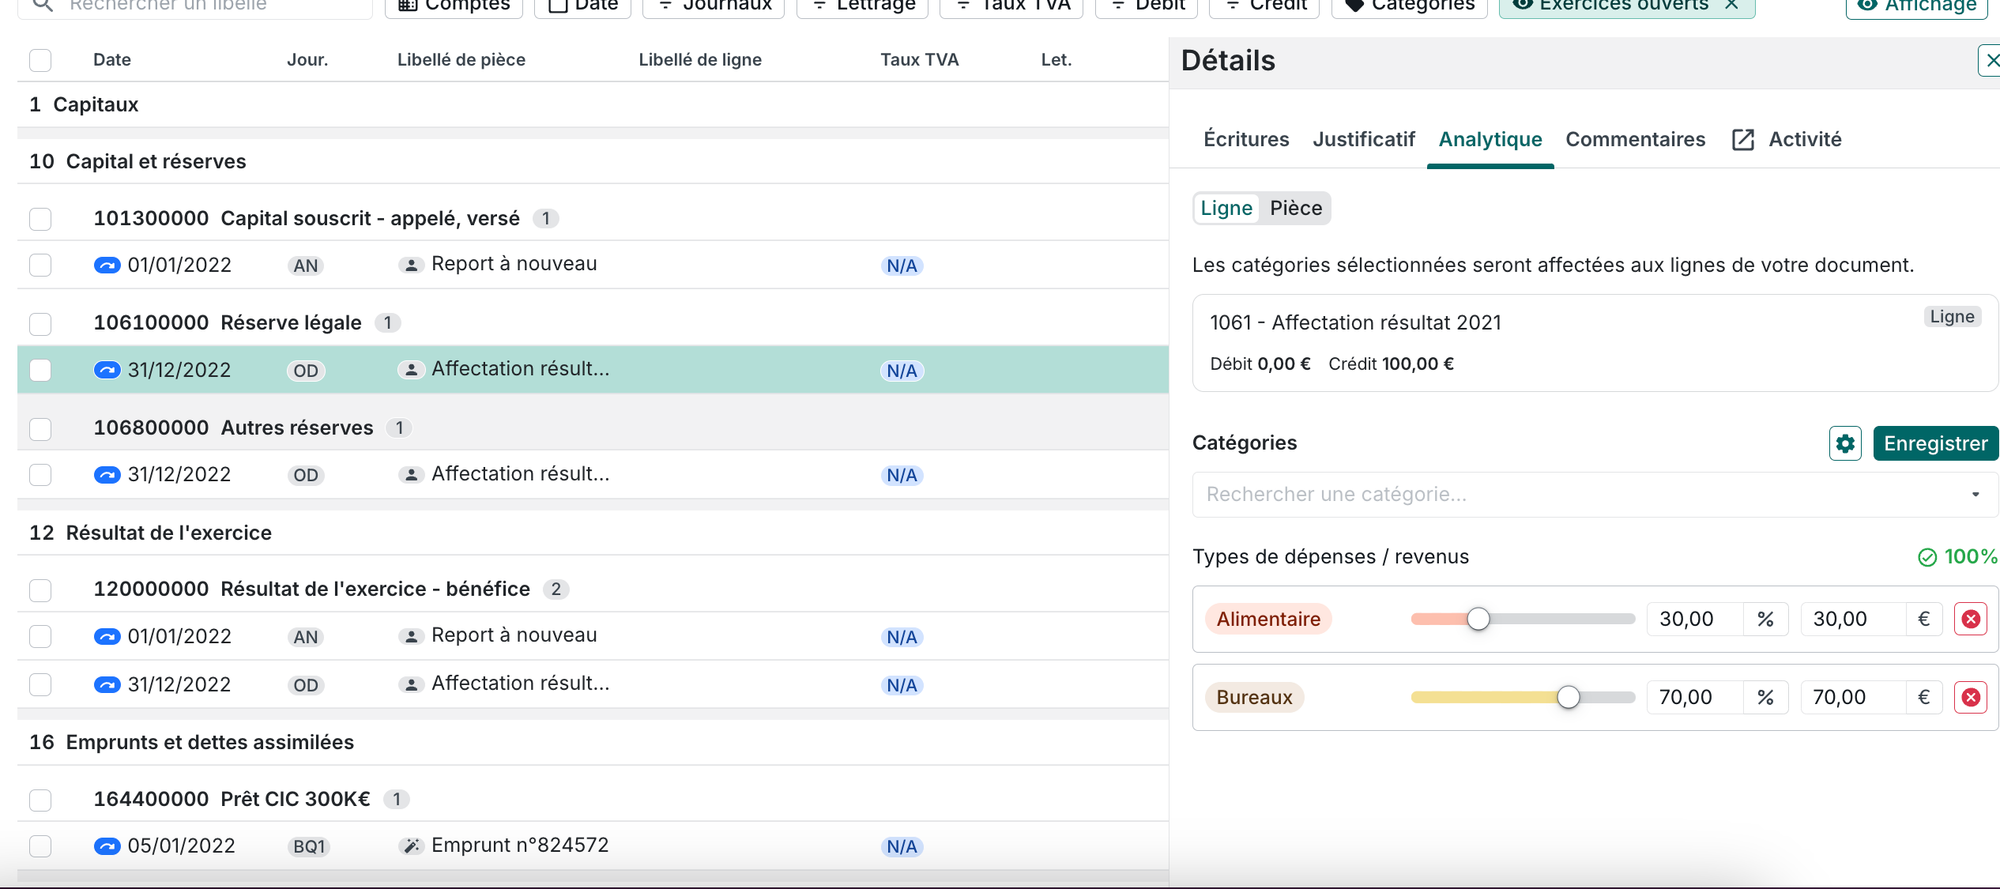Viewport: 2000px width, 889px height.
Task: Open the Affichage display options
Action: [x=1917, y=6]
